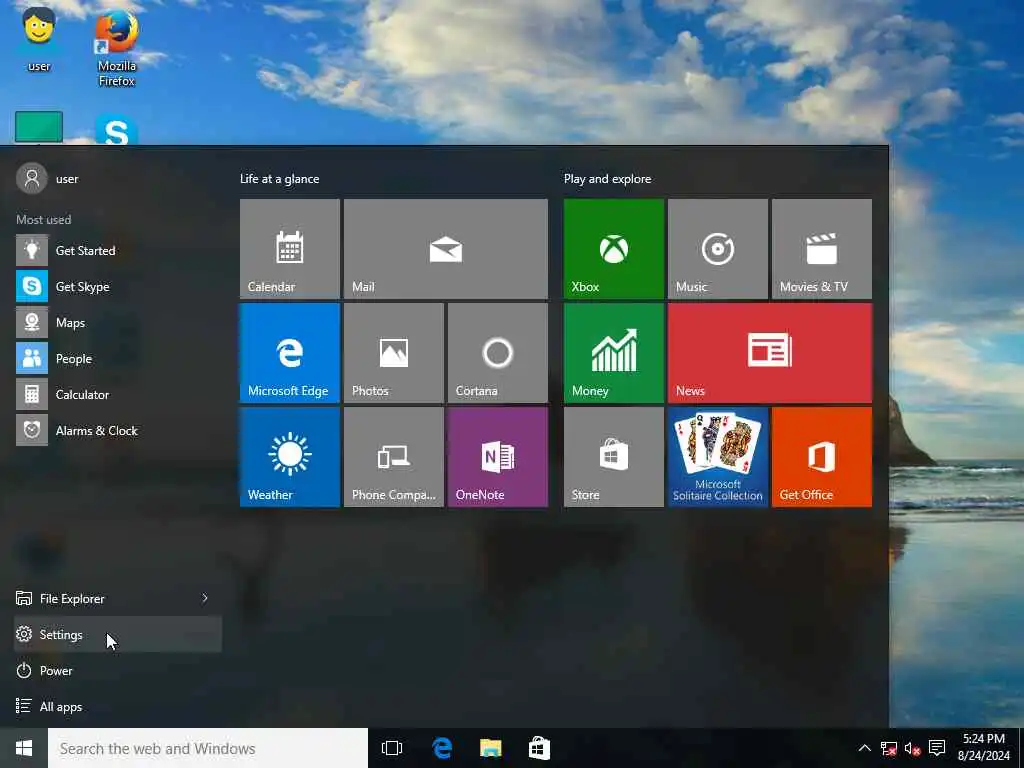This screenshot has height=768, width=1024.
Task: Open File Explorer from the taskbar
Action: pos(490,748)
